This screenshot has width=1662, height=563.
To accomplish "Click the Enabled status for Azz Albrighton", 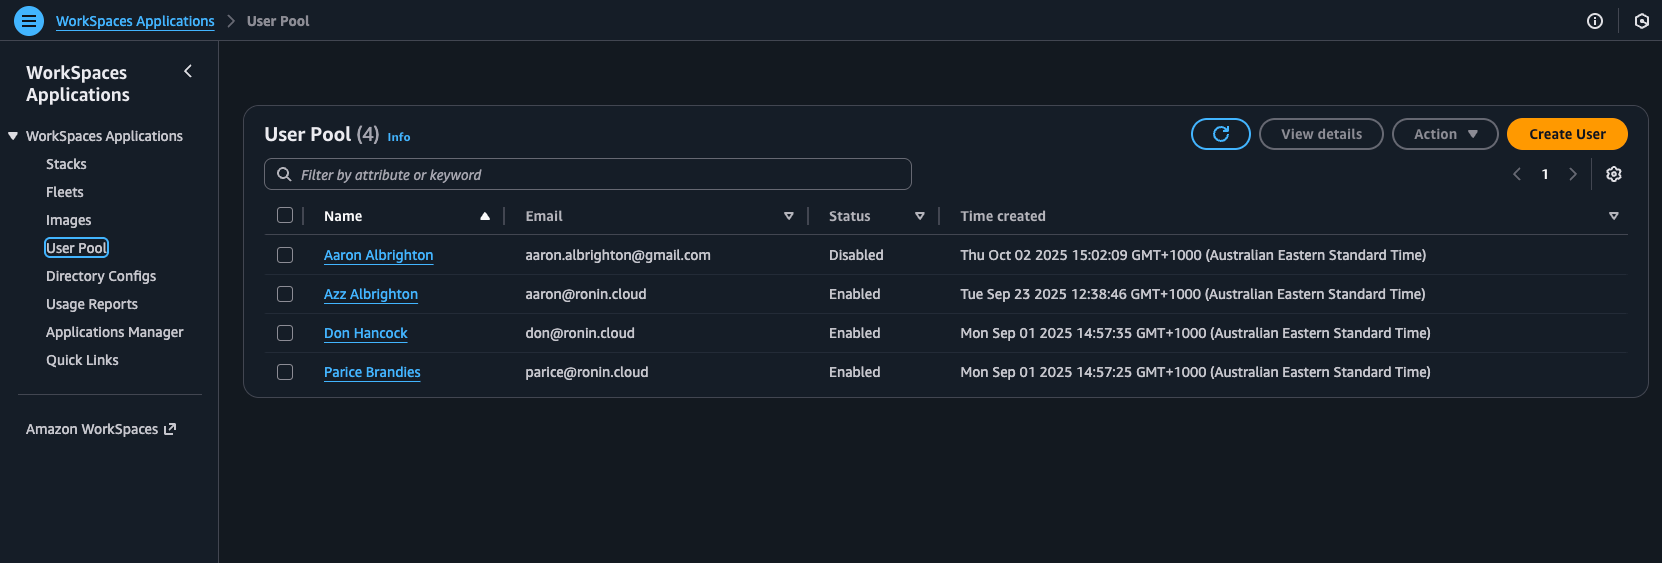I will (x=855, y=294).
